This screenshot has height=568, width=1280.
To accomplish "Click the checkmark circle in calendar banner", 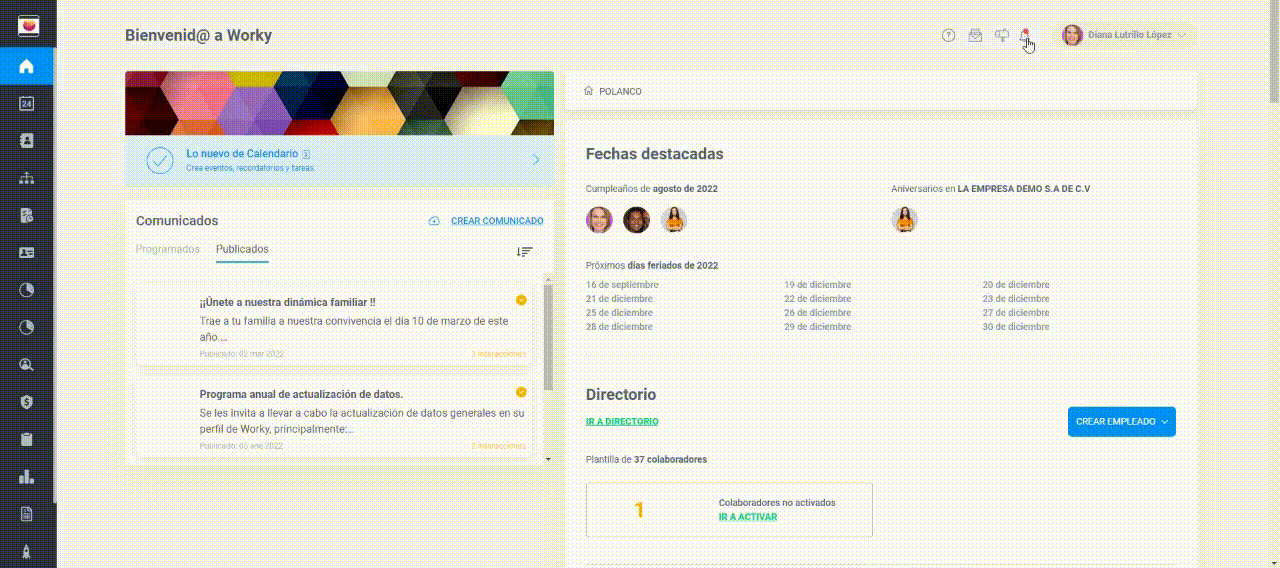I will (x=160, y=161).
